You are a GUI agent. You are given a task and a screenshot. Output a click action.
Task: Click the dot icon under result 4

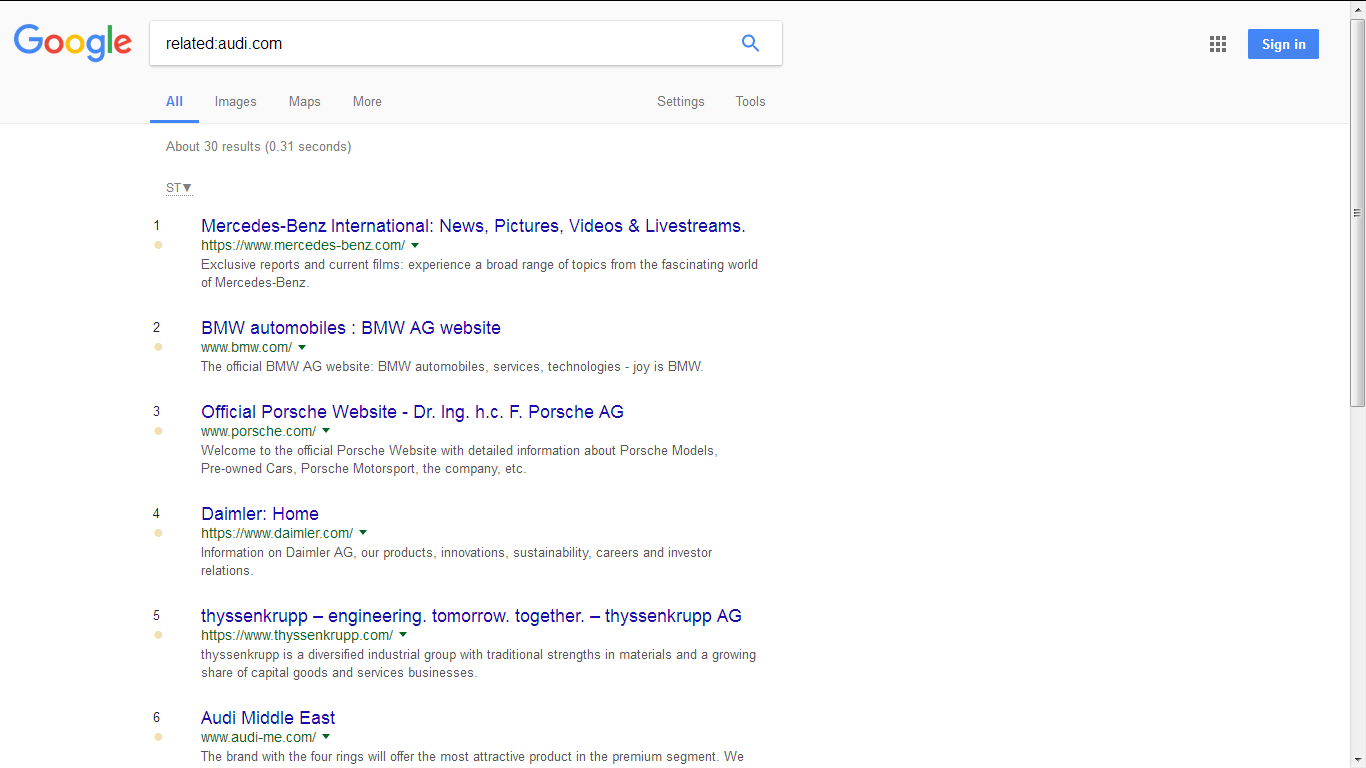(x=158, y=533)
